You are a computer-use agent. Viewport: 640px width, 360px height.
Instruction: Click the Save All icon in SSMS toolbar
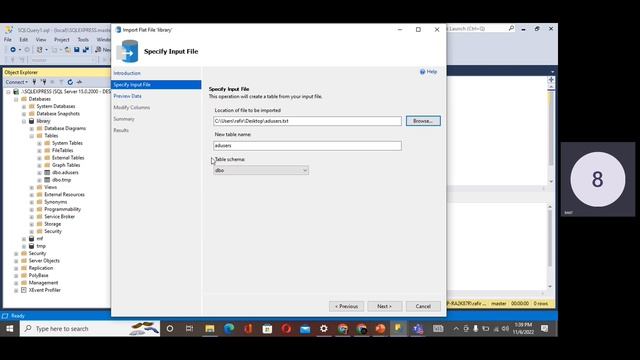click(86, 50)
